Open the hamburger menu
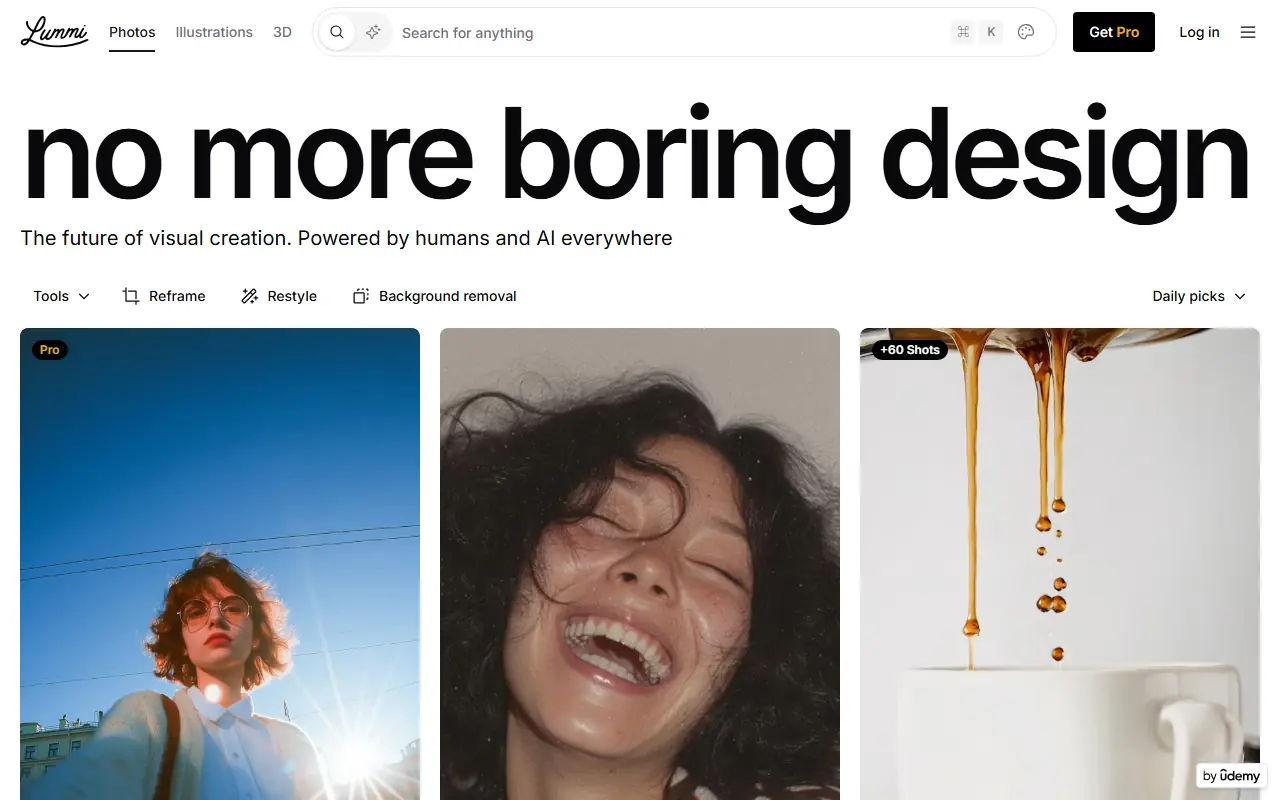This screenshot has width=1280, height=800. [x=1247, y=32]
